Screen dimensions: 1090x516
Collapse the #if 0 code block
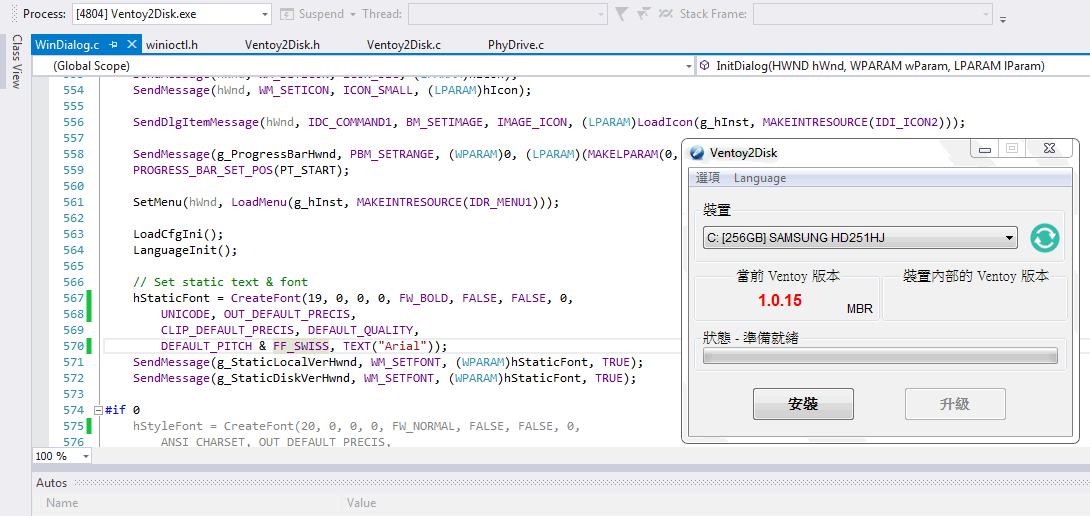point(98,410)
